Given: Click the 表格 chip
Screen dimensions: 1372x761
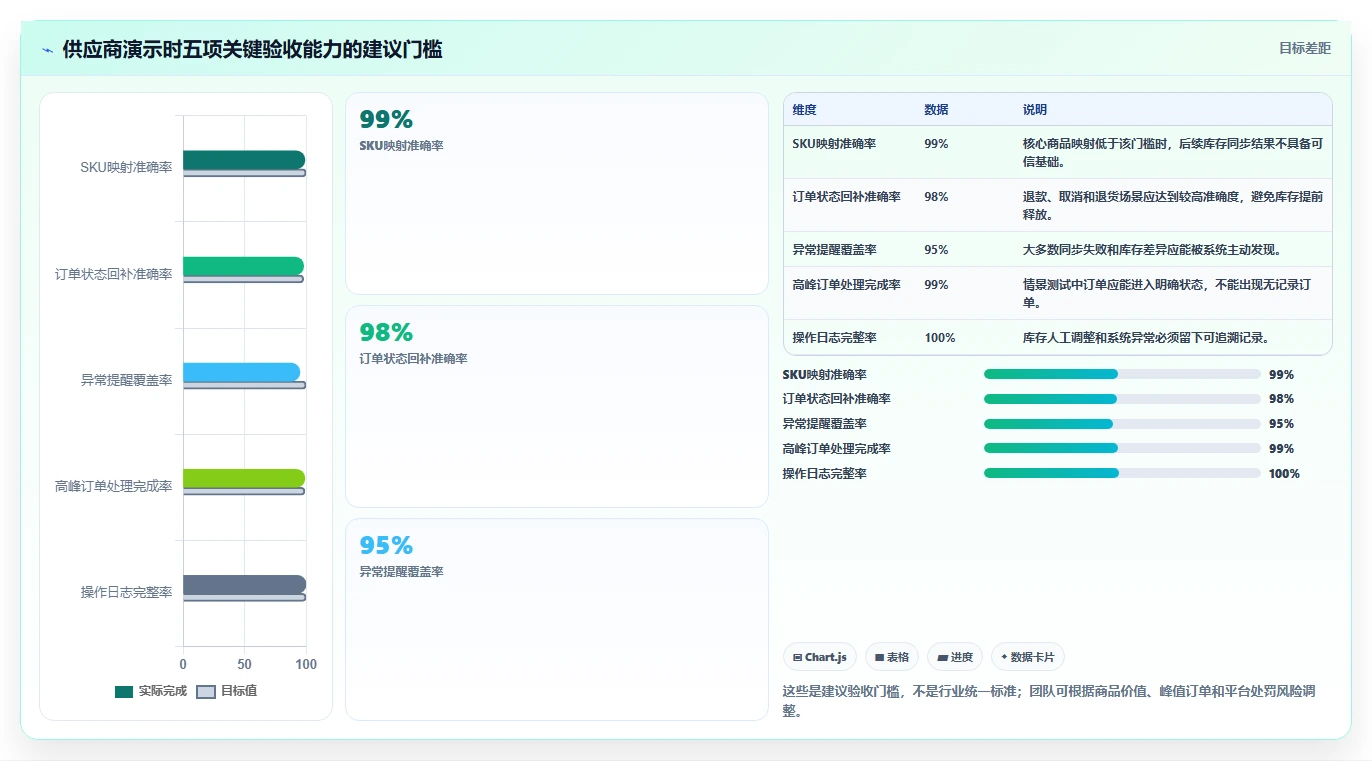Looking at the screenshot, I should [892, 657].
